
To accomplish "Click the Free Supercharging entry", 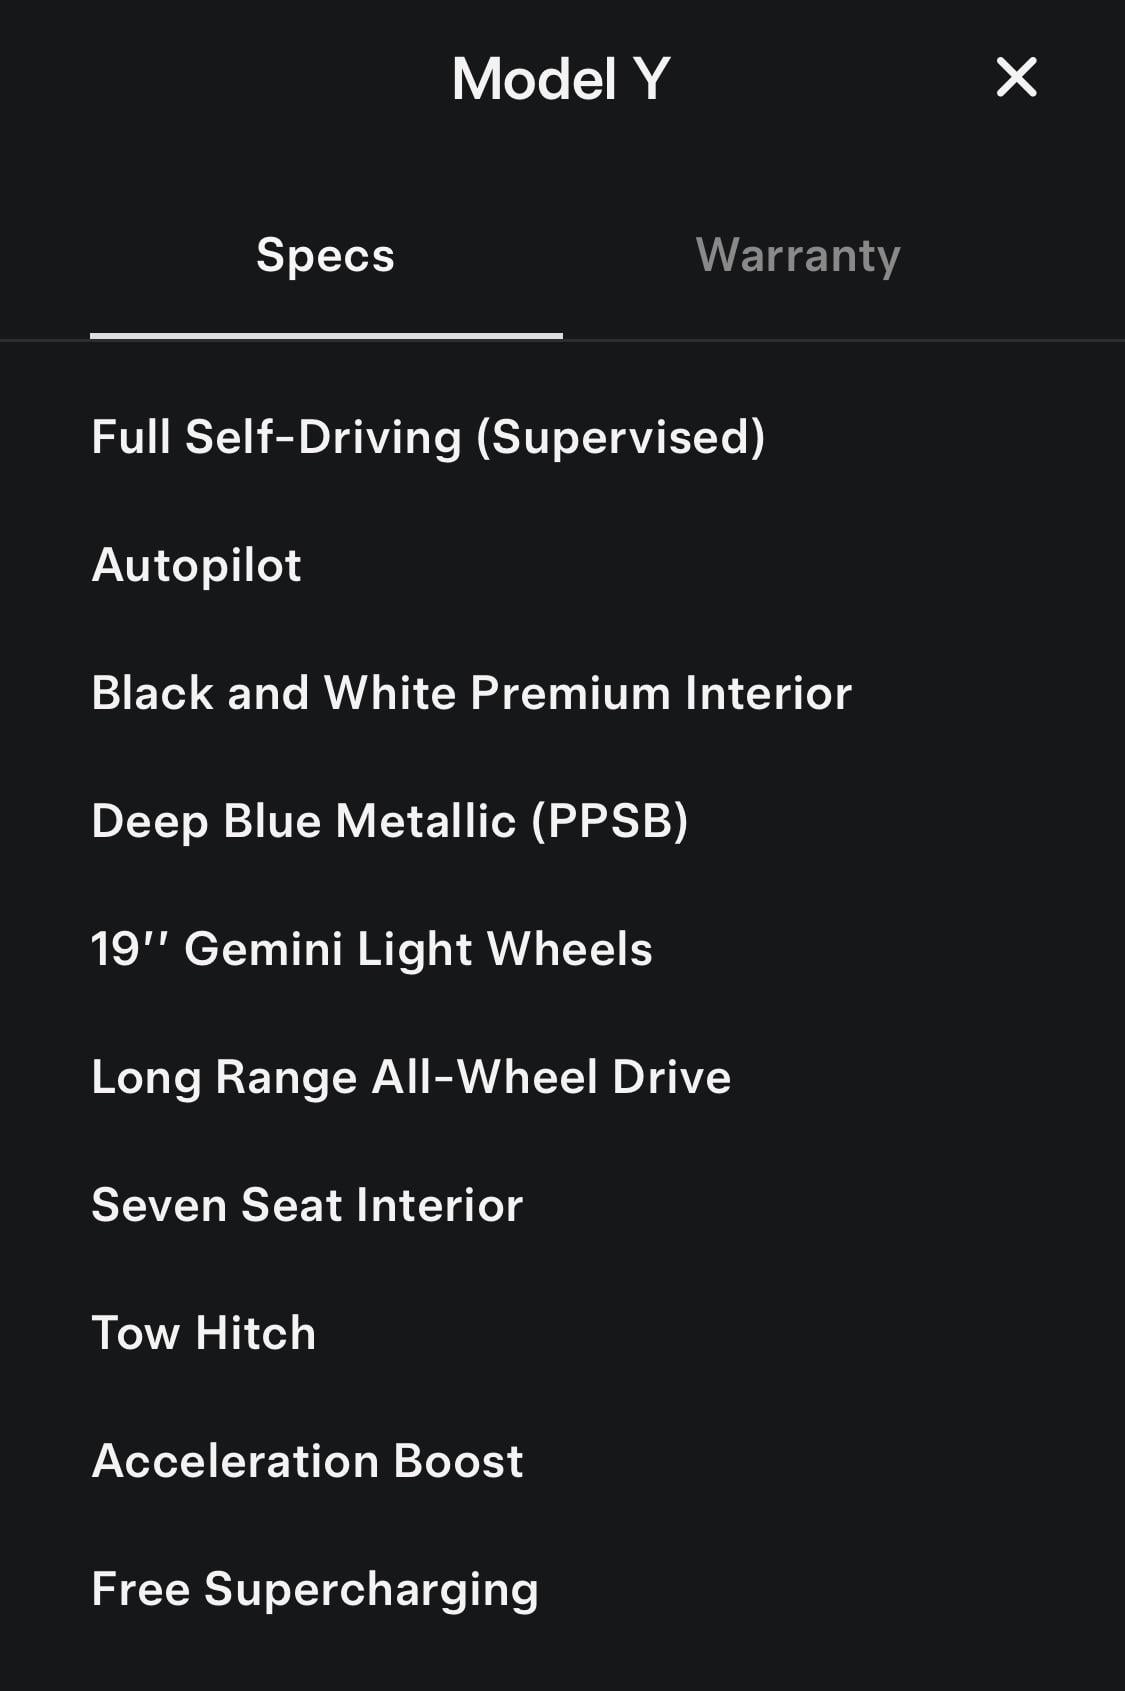I will [314, 1589].
